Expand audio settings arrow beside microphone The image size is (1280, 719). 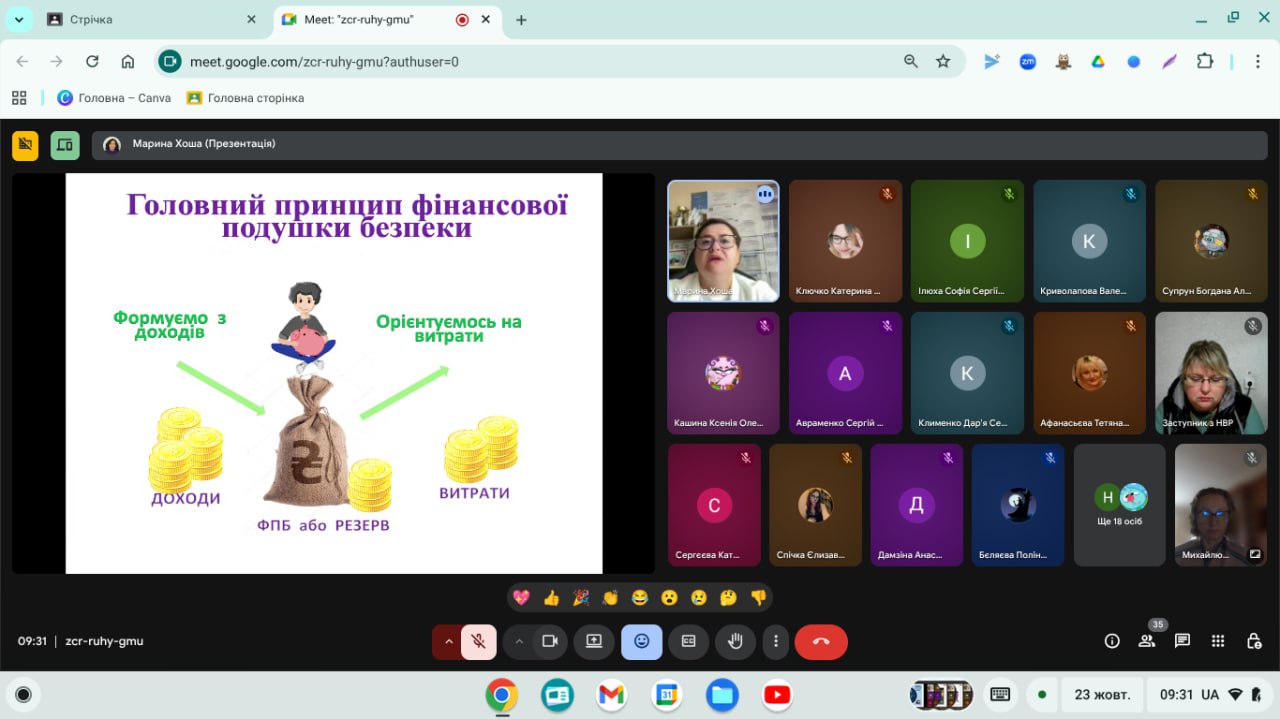[448, 641]
